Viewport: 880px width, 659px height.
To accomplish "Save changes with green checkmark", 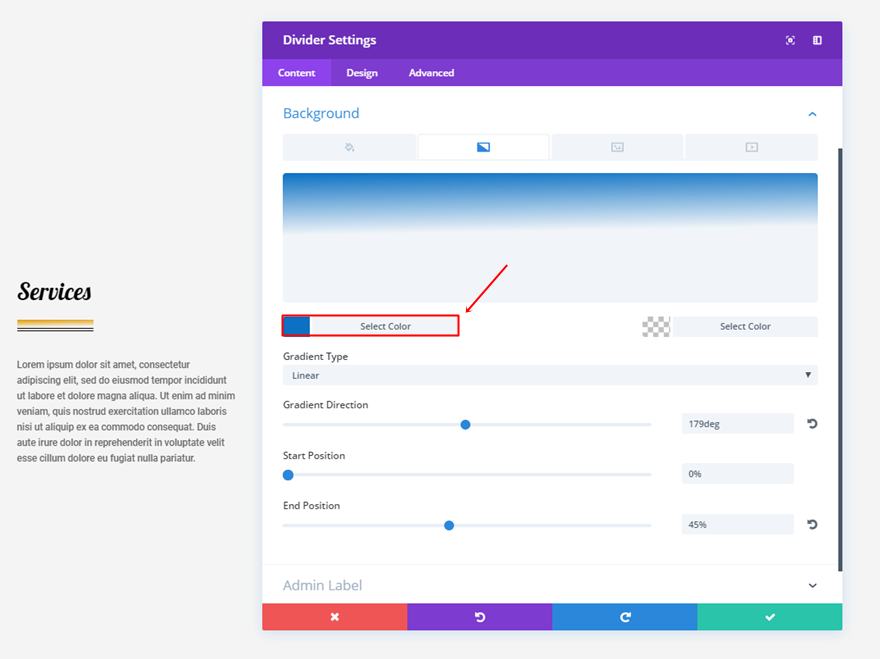I will click(x=770, y=617).
